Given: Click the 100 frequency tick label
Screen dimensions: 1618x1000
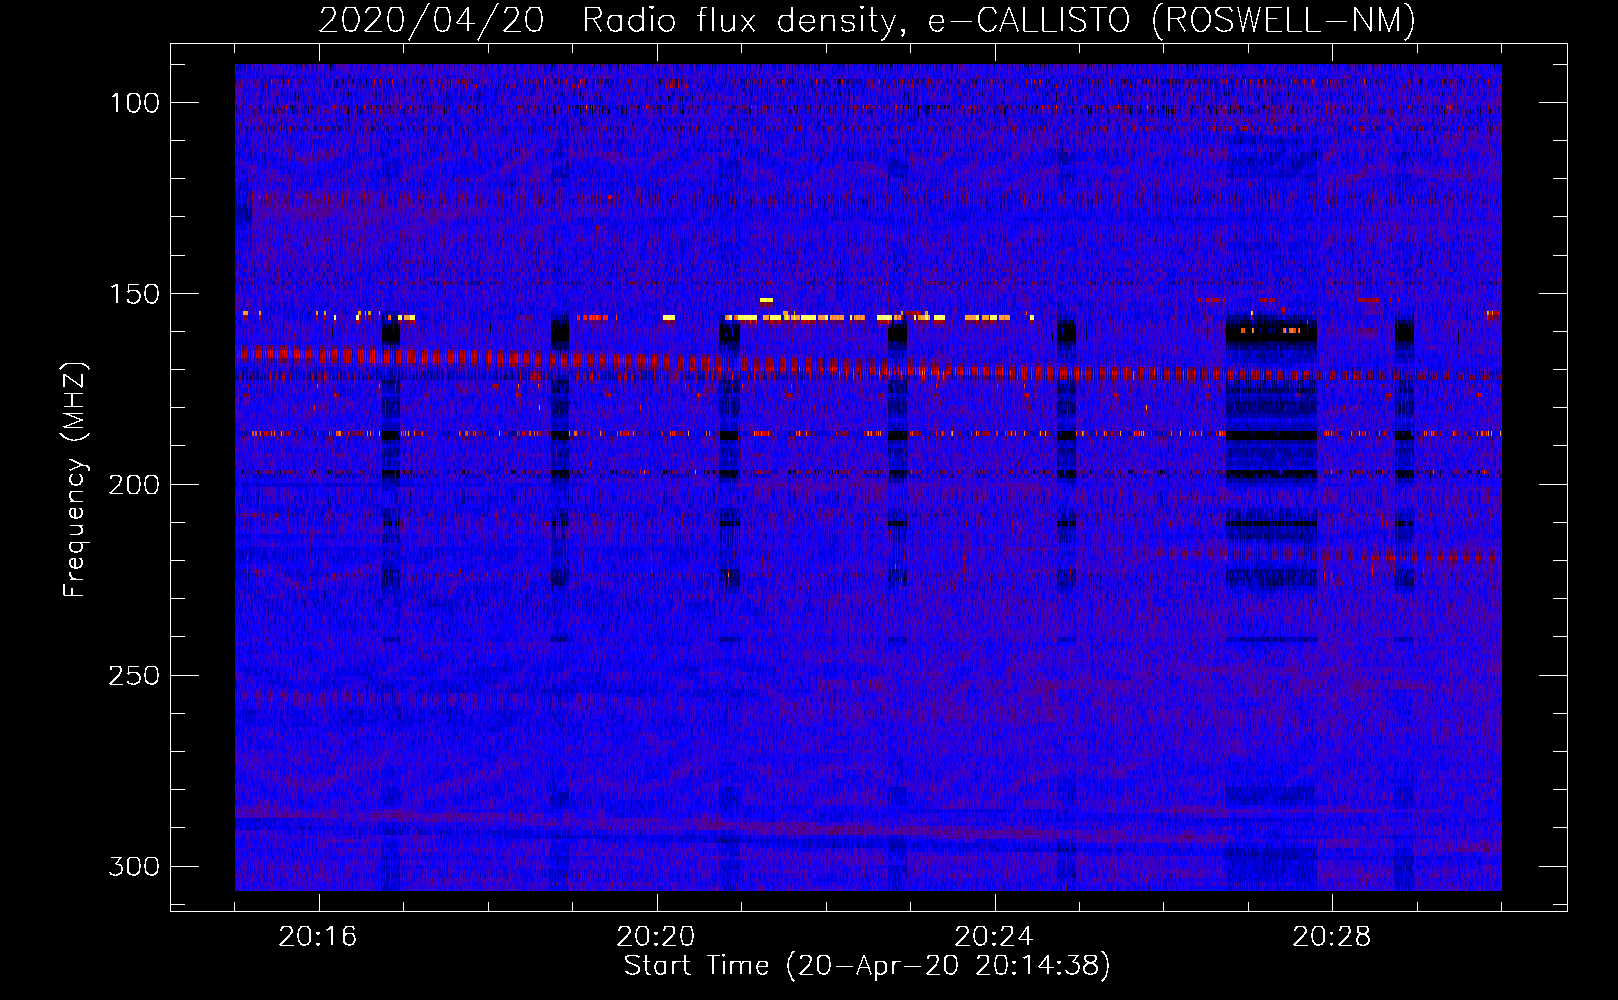Looking at the screenshot, I should (134, 103).
